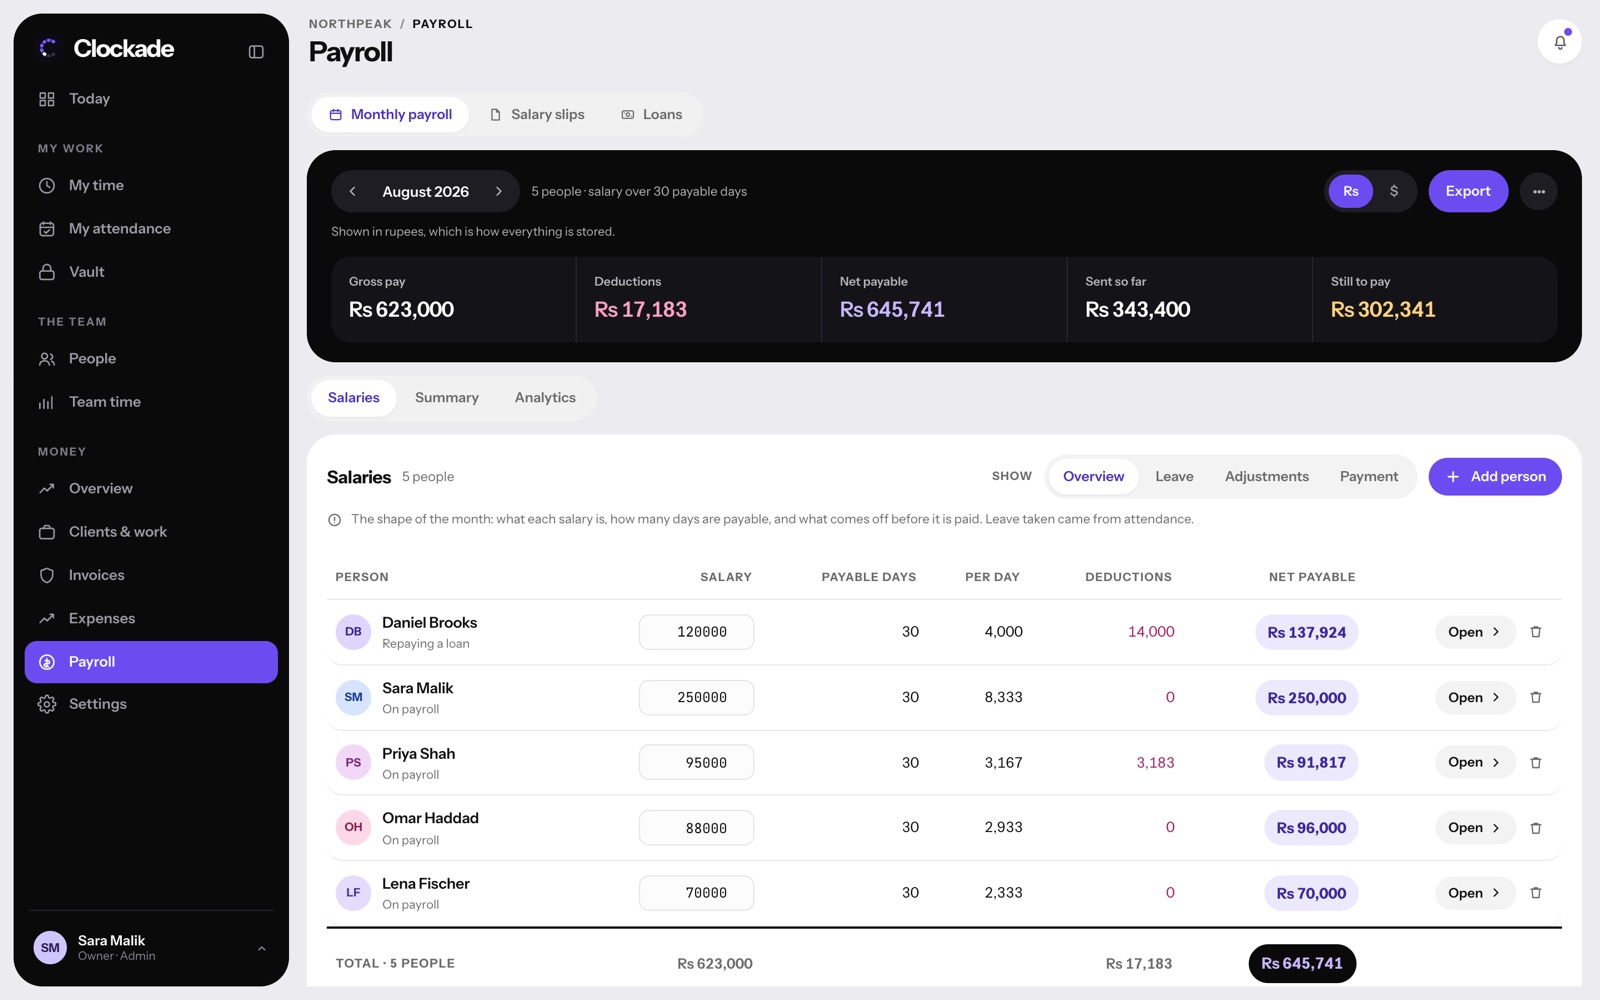Open Omar Haddad salary details
Viewport: 1600px width, 1000px height.
pyautogui.click(x=1475, y=828)
